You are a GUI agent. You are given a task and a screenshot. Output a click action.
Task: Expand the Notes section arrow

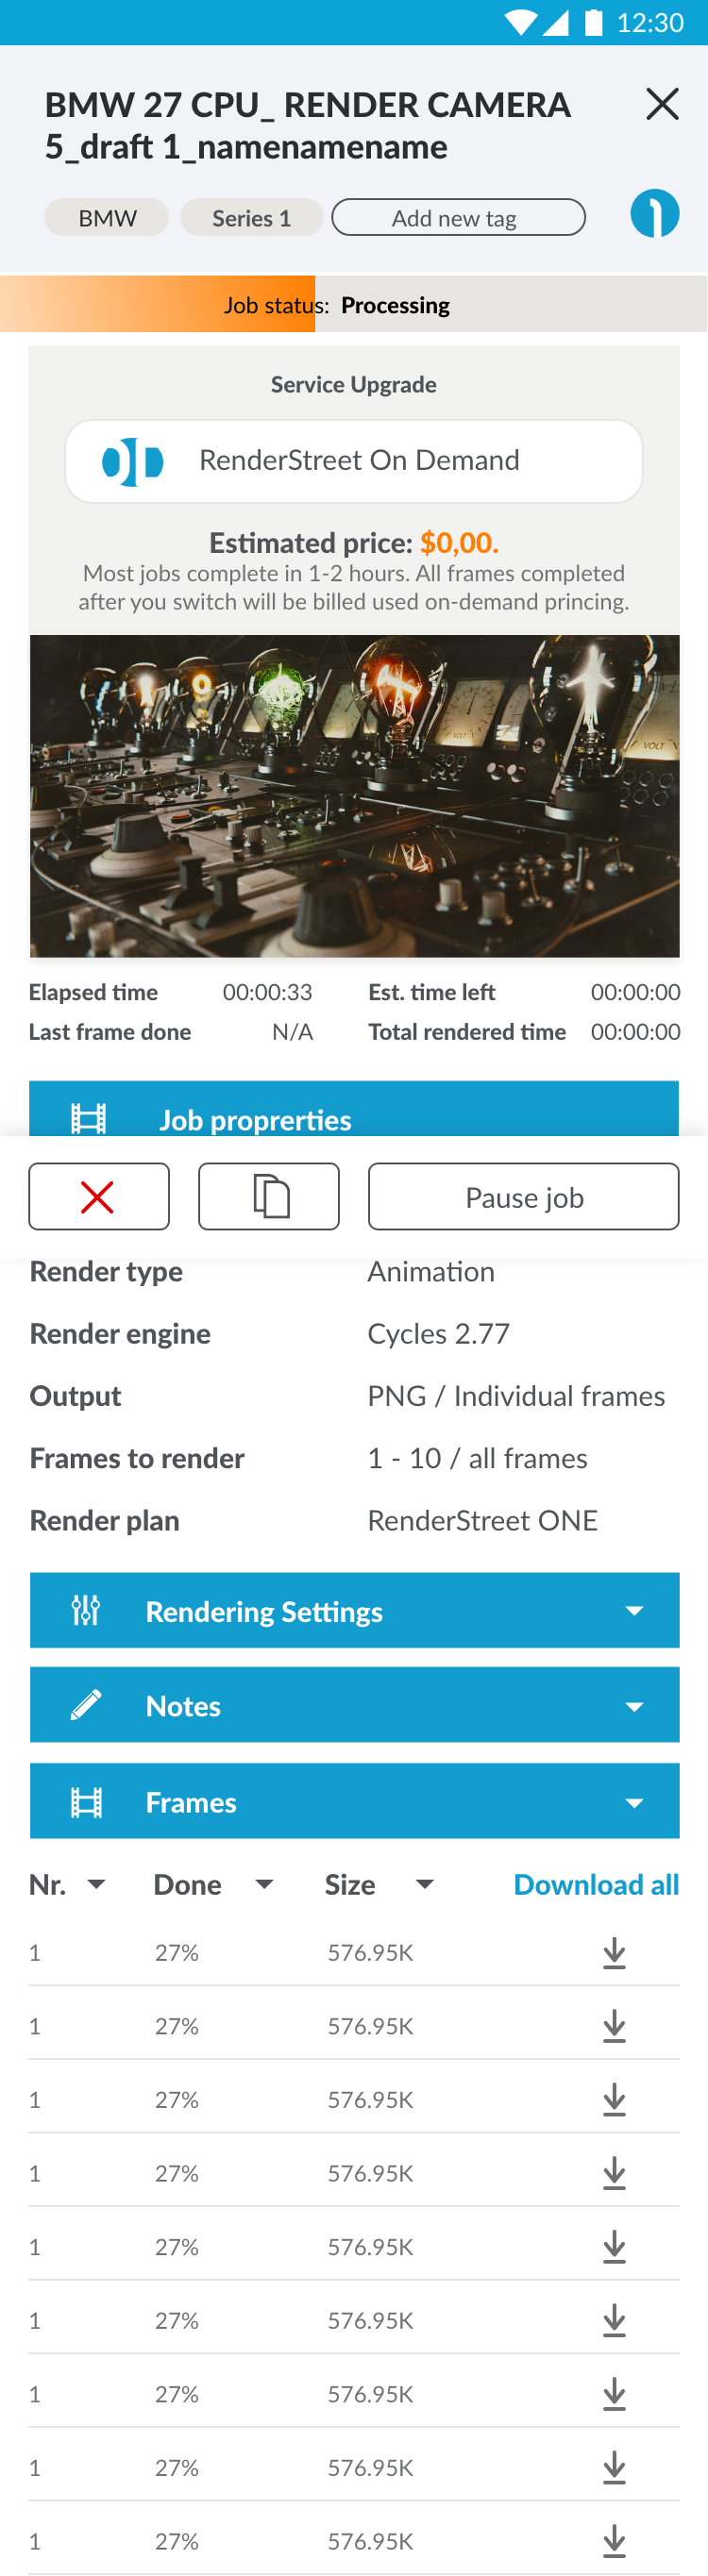634,1706
